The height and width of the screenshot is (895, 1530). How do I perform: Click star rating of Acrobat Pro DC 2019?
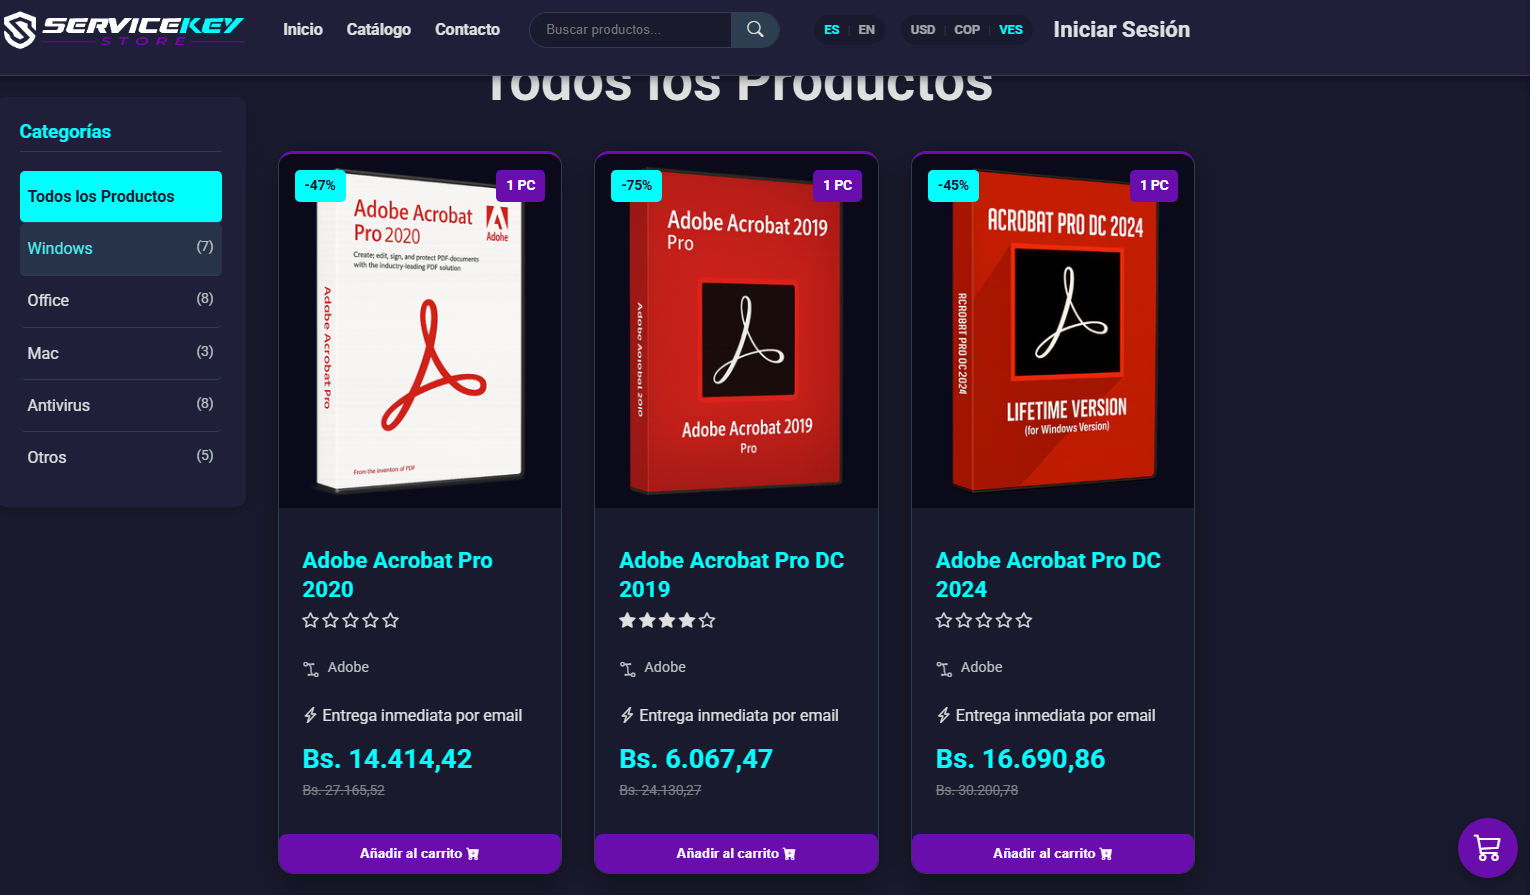coord(667,621)
